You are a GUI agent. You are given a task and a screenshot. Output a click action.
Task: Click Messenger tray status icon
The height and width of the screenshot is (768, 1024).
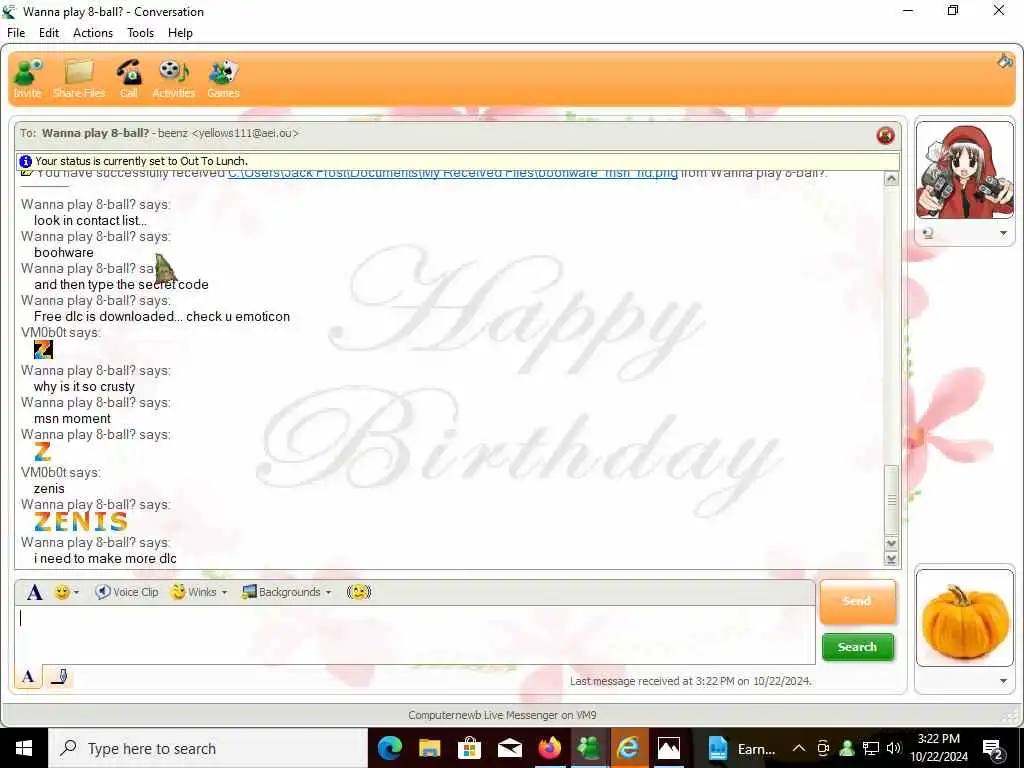(x=847, y=748)
